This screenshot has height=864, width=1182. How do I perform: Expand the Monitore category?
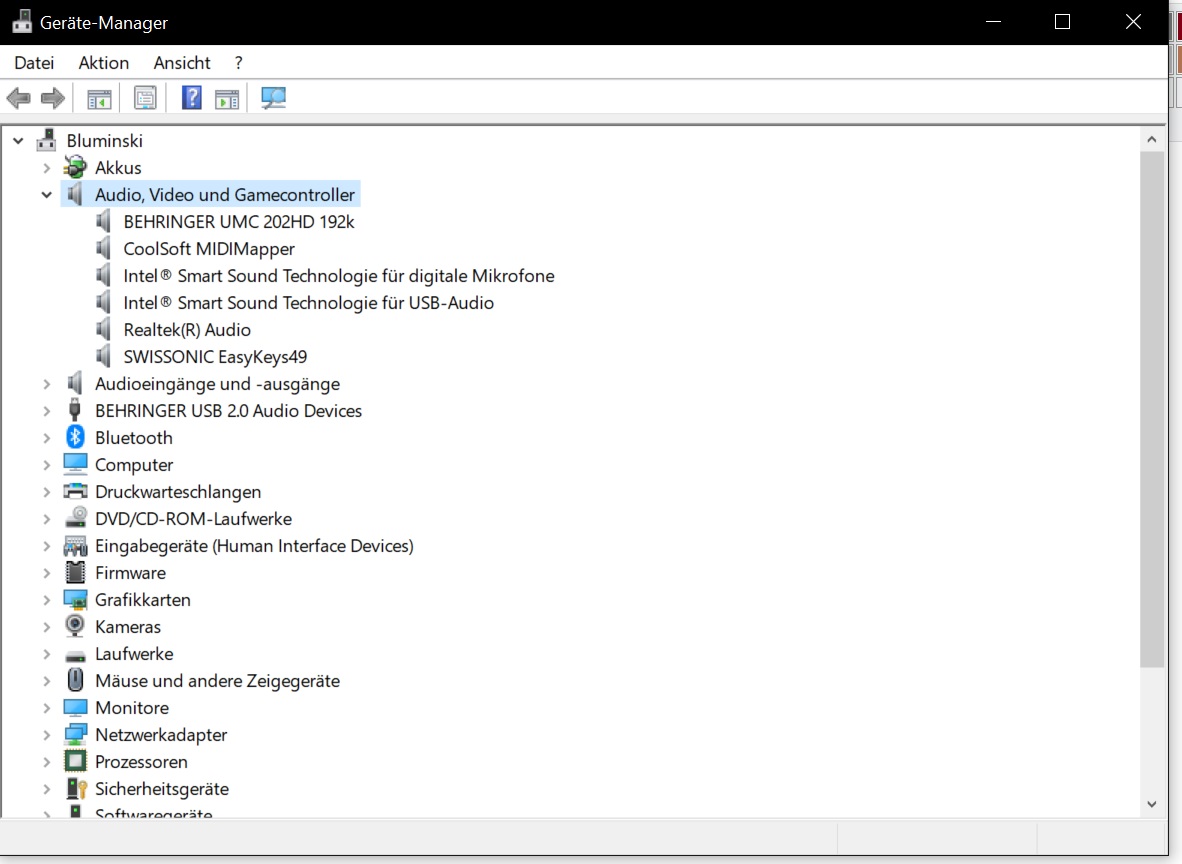(x=47, y=708)
